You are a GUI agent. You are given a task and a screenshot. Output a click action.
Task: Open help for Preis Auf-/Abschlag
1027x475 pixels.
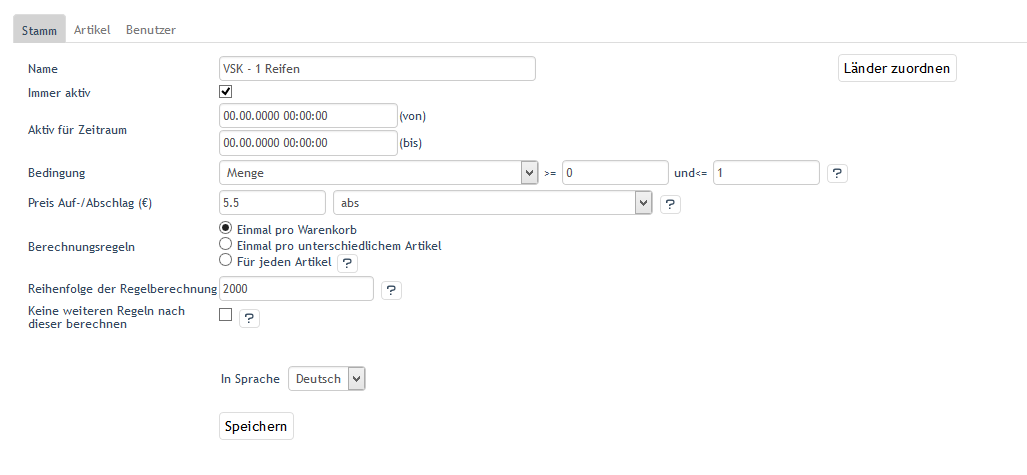(x=671, y=204)
